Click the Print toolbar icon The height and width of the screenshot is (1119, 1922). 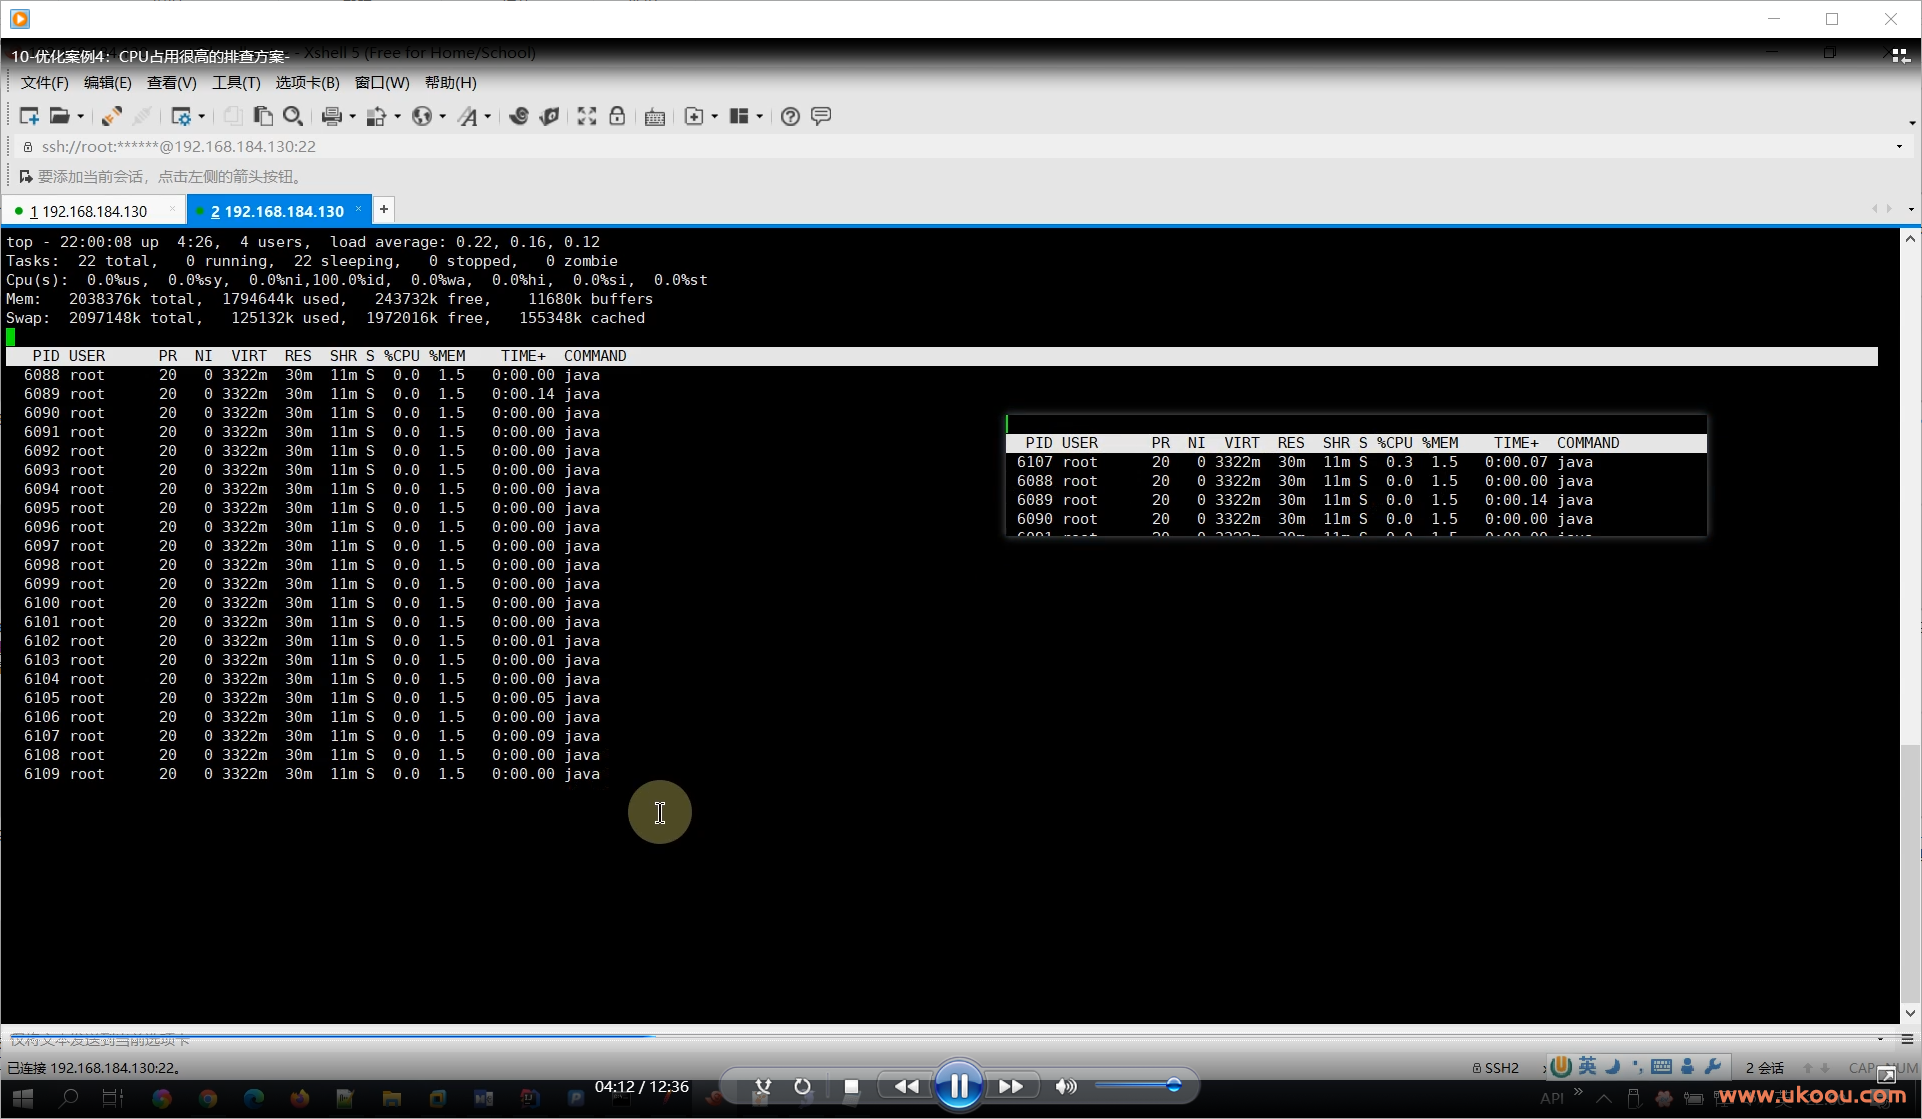click(332, 116)
